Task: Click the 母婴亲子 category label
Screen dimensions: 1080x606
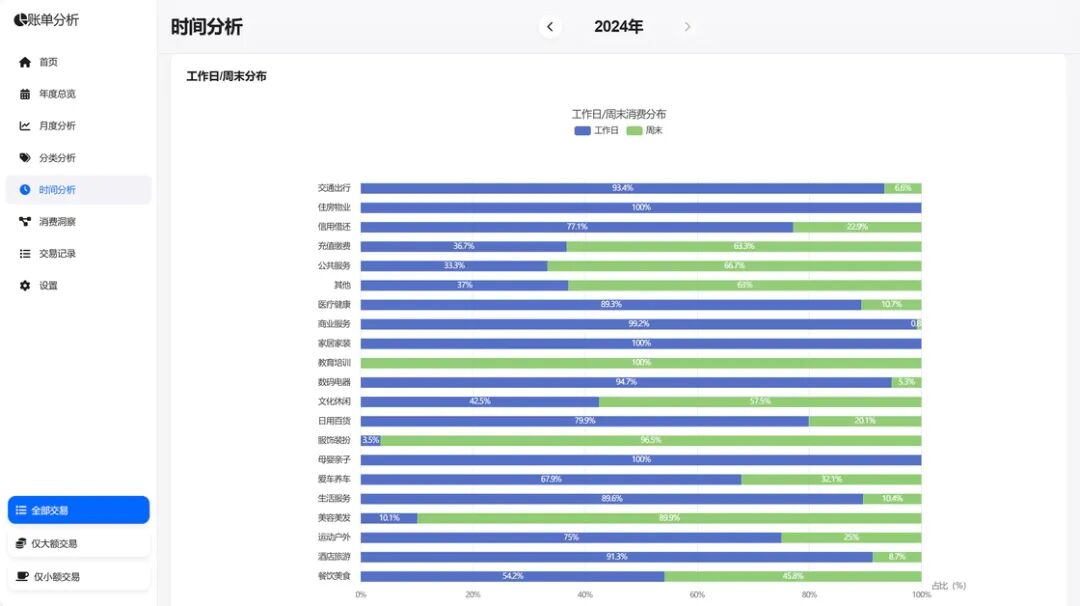Action: 334,459
